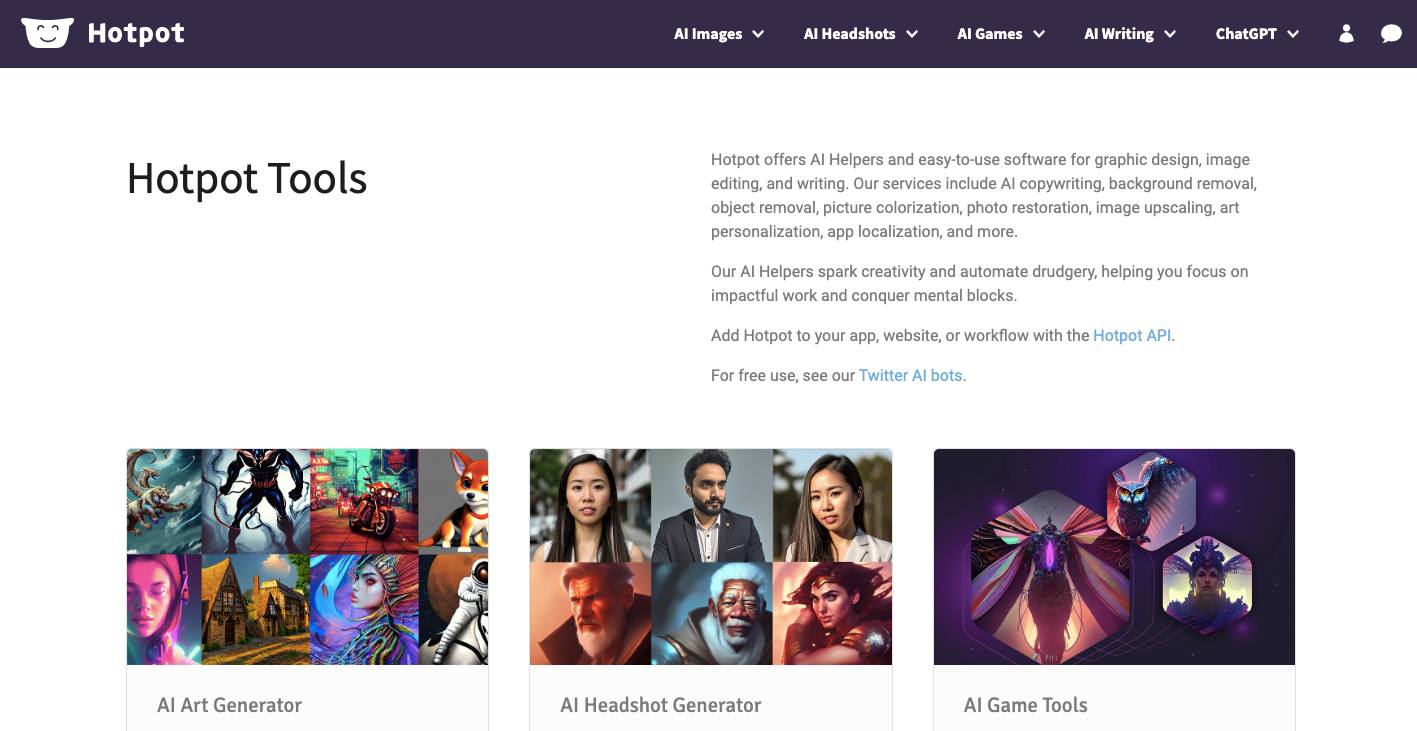The width and height of the screenshot is (1417, 731).
Task: Expand the AI Images dropdown chevron
Action: (758, 34)
